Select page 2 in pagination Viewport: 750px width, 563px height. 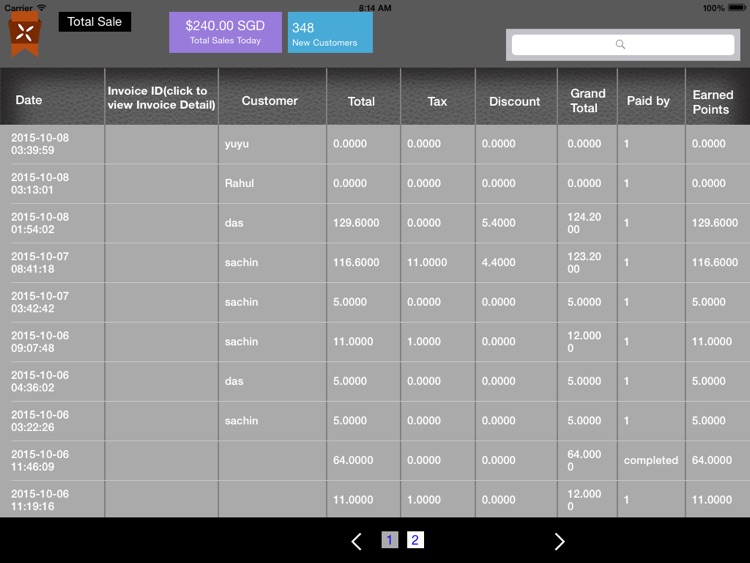[x=415, y=540]
